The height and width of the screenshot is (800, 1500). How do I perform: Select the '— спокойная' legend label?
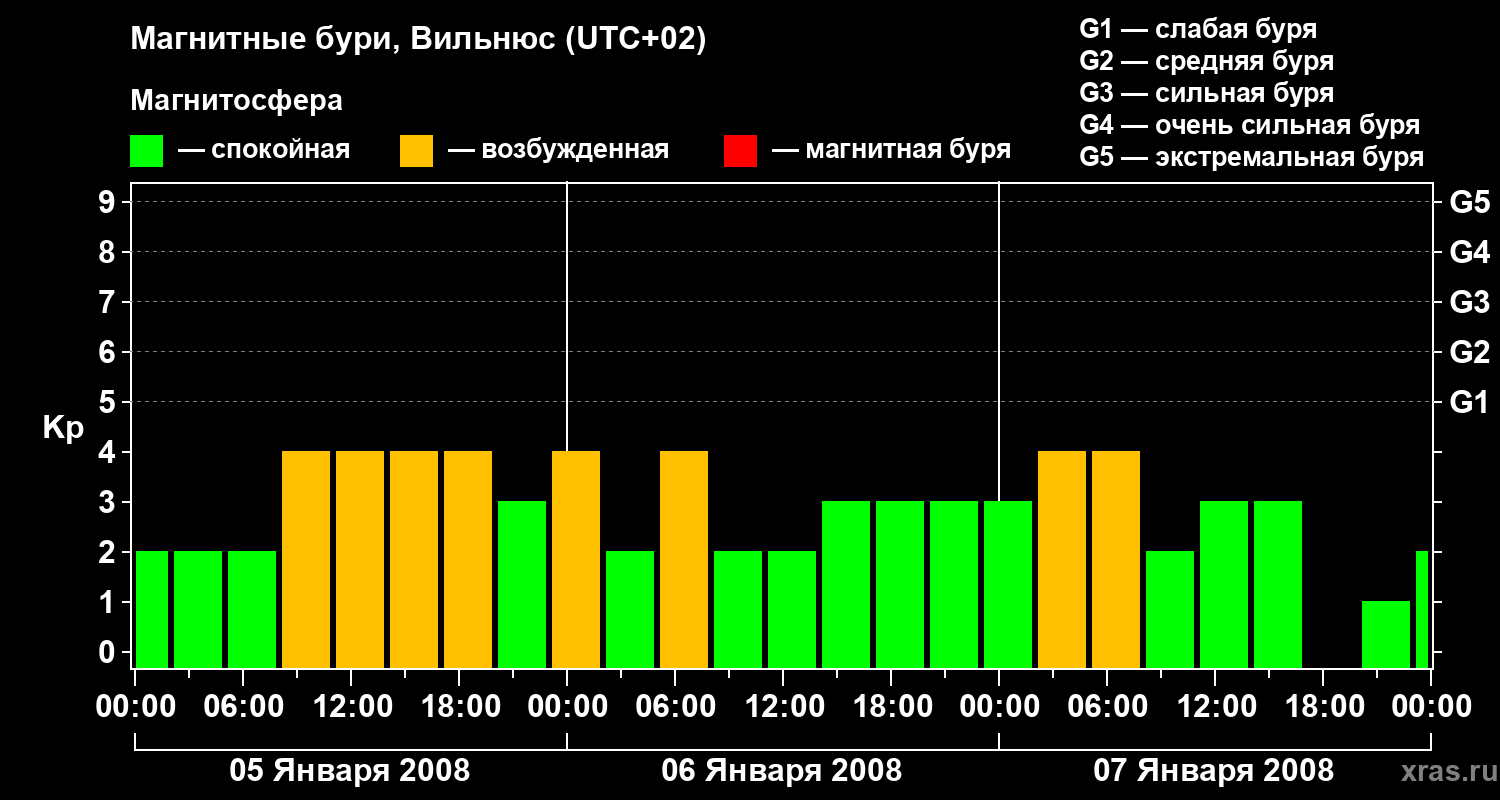tap(263, 150)
